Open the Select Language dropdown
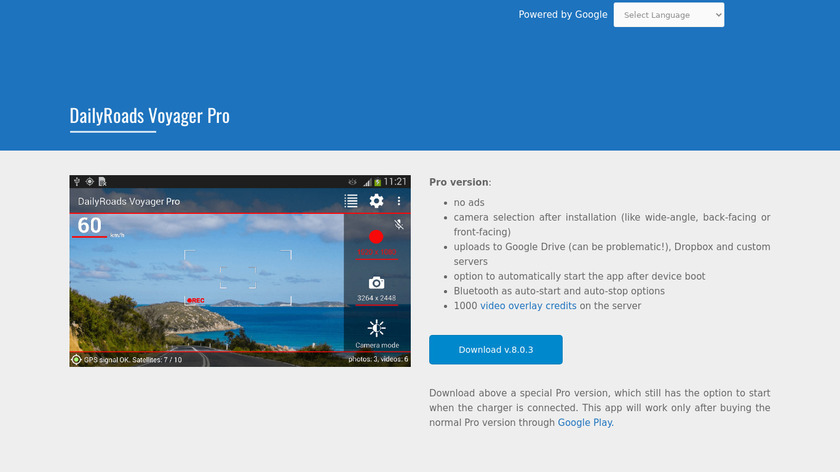The image size is (840, 472). tap(669, 15)
